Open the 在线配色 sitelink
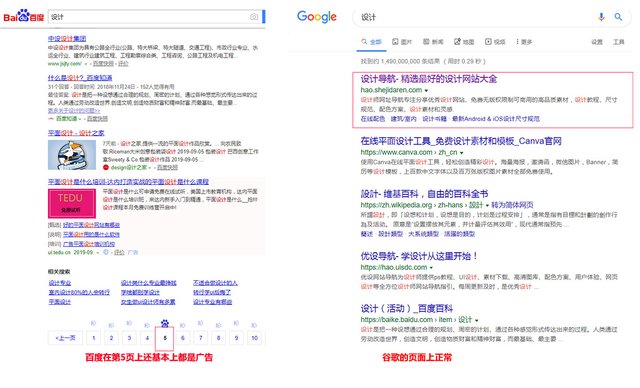 373,119
